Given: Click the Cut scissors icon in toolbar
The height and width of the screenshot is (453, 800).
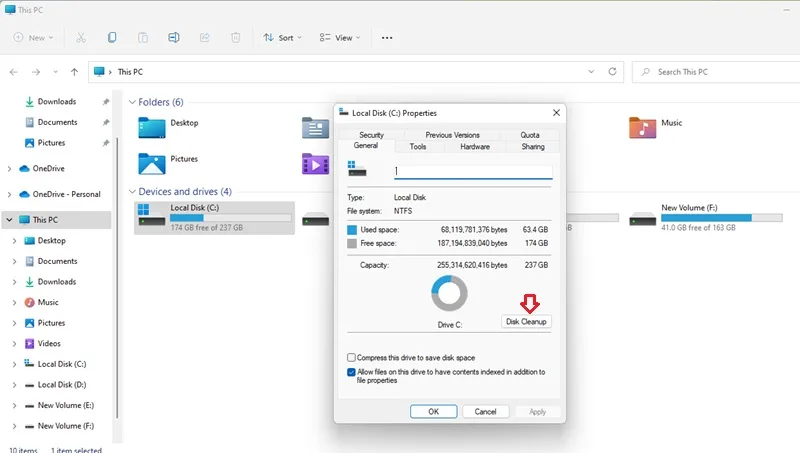Looking at the screenshot, I should tap(81, 38).
